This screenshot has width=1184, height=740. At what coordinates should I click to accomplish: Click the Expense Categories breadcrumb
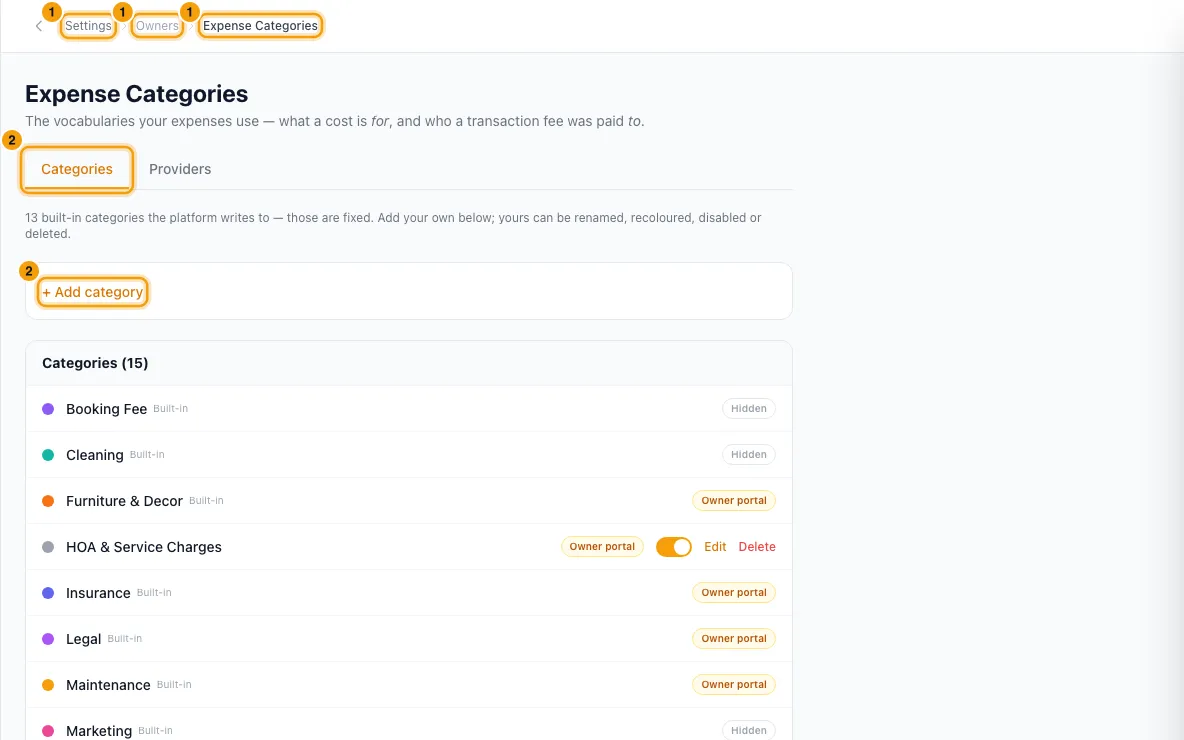click(261, 26)
